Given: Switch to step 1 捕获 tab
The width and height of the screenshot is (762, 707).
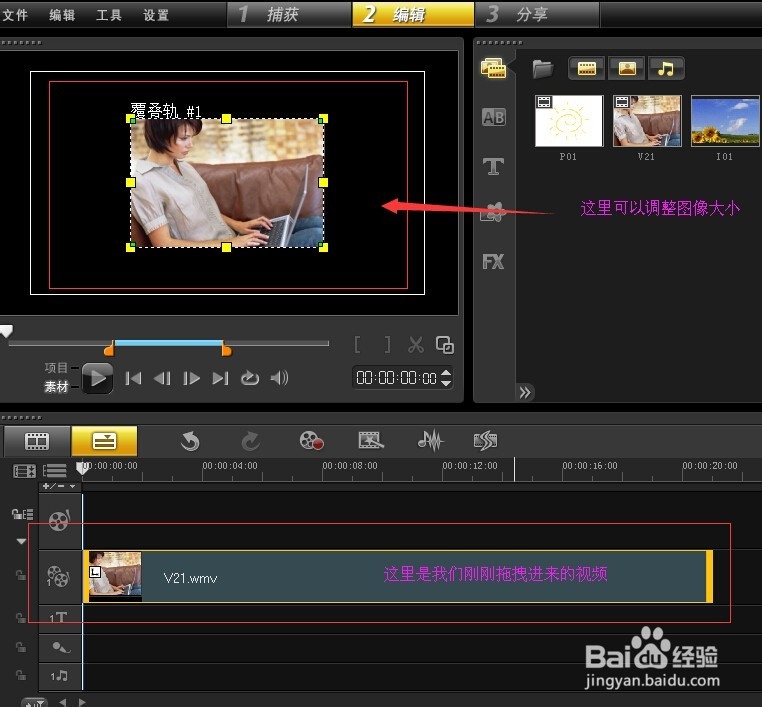Looking at the screenshot, I should 289,14.
